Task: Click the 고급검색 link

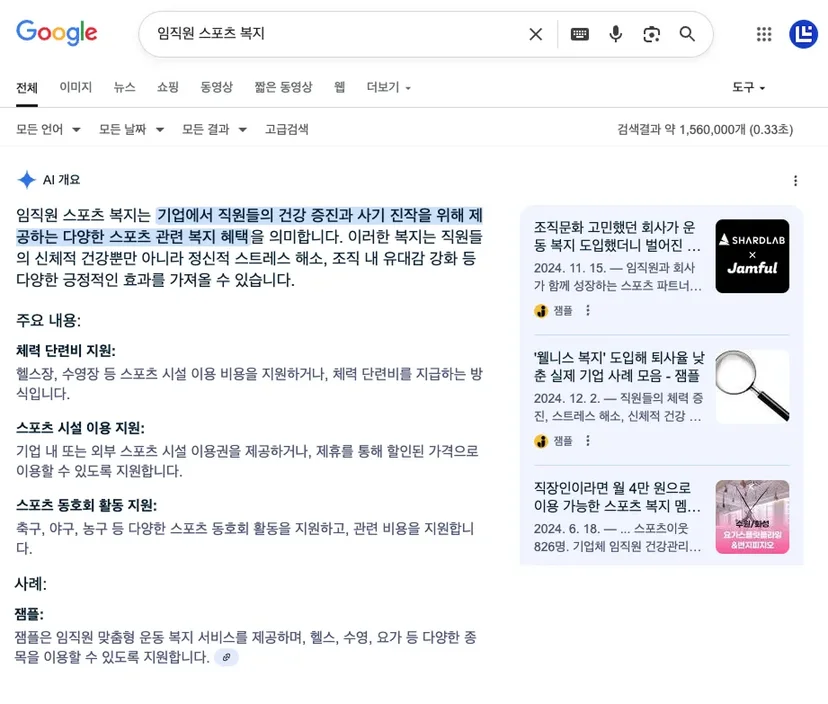Action: 287,129
